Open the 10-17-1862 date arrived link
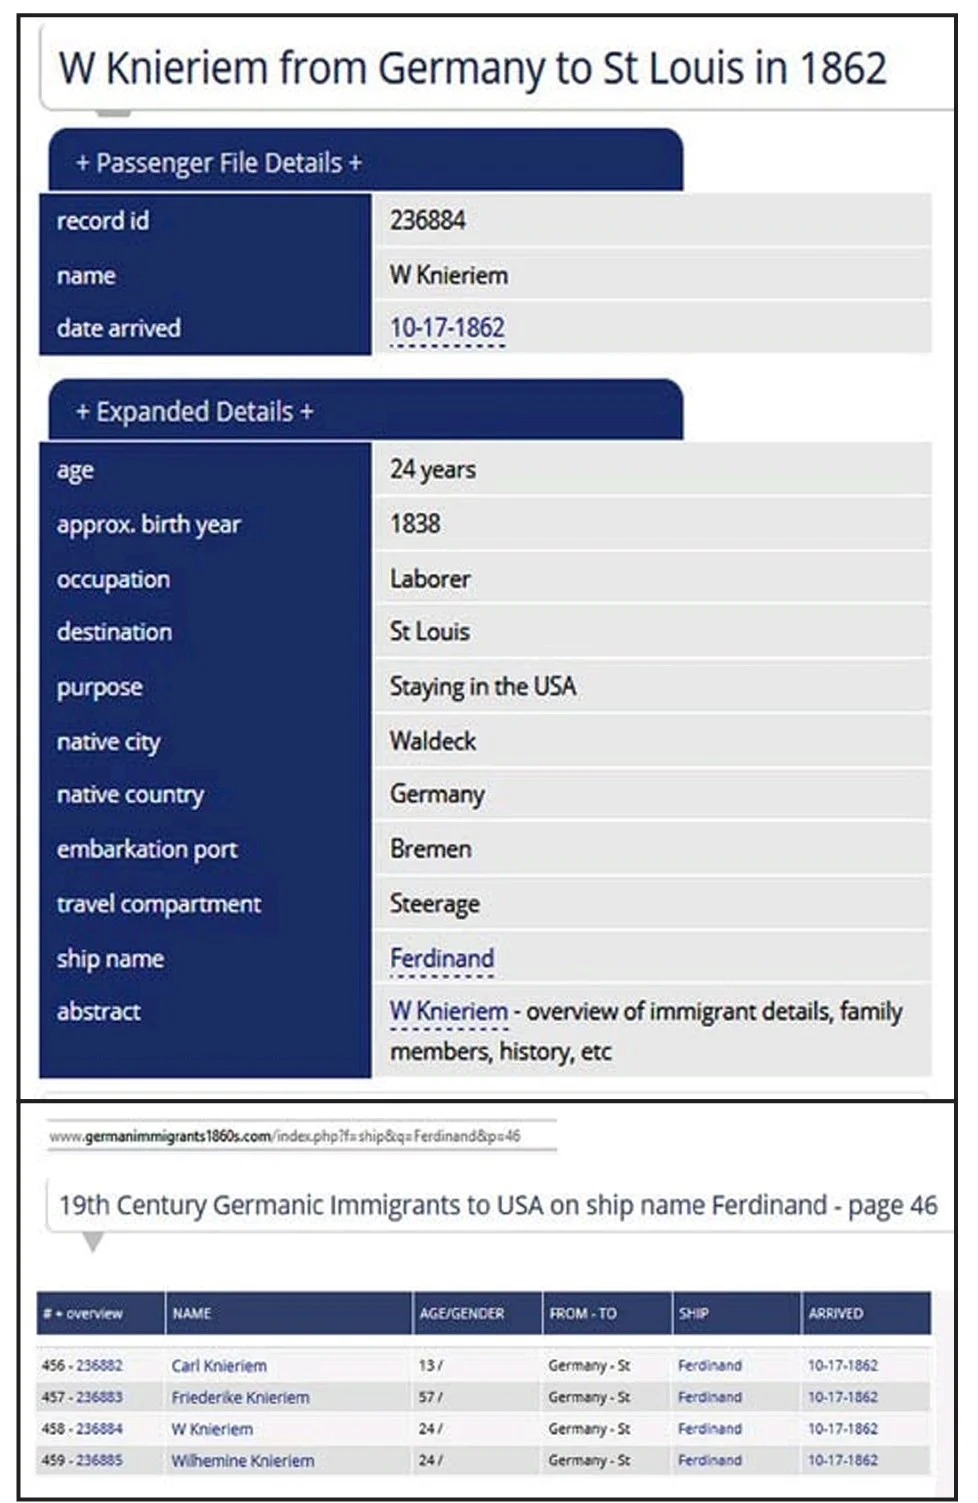The image size is (978, 1503). (447, 328)
